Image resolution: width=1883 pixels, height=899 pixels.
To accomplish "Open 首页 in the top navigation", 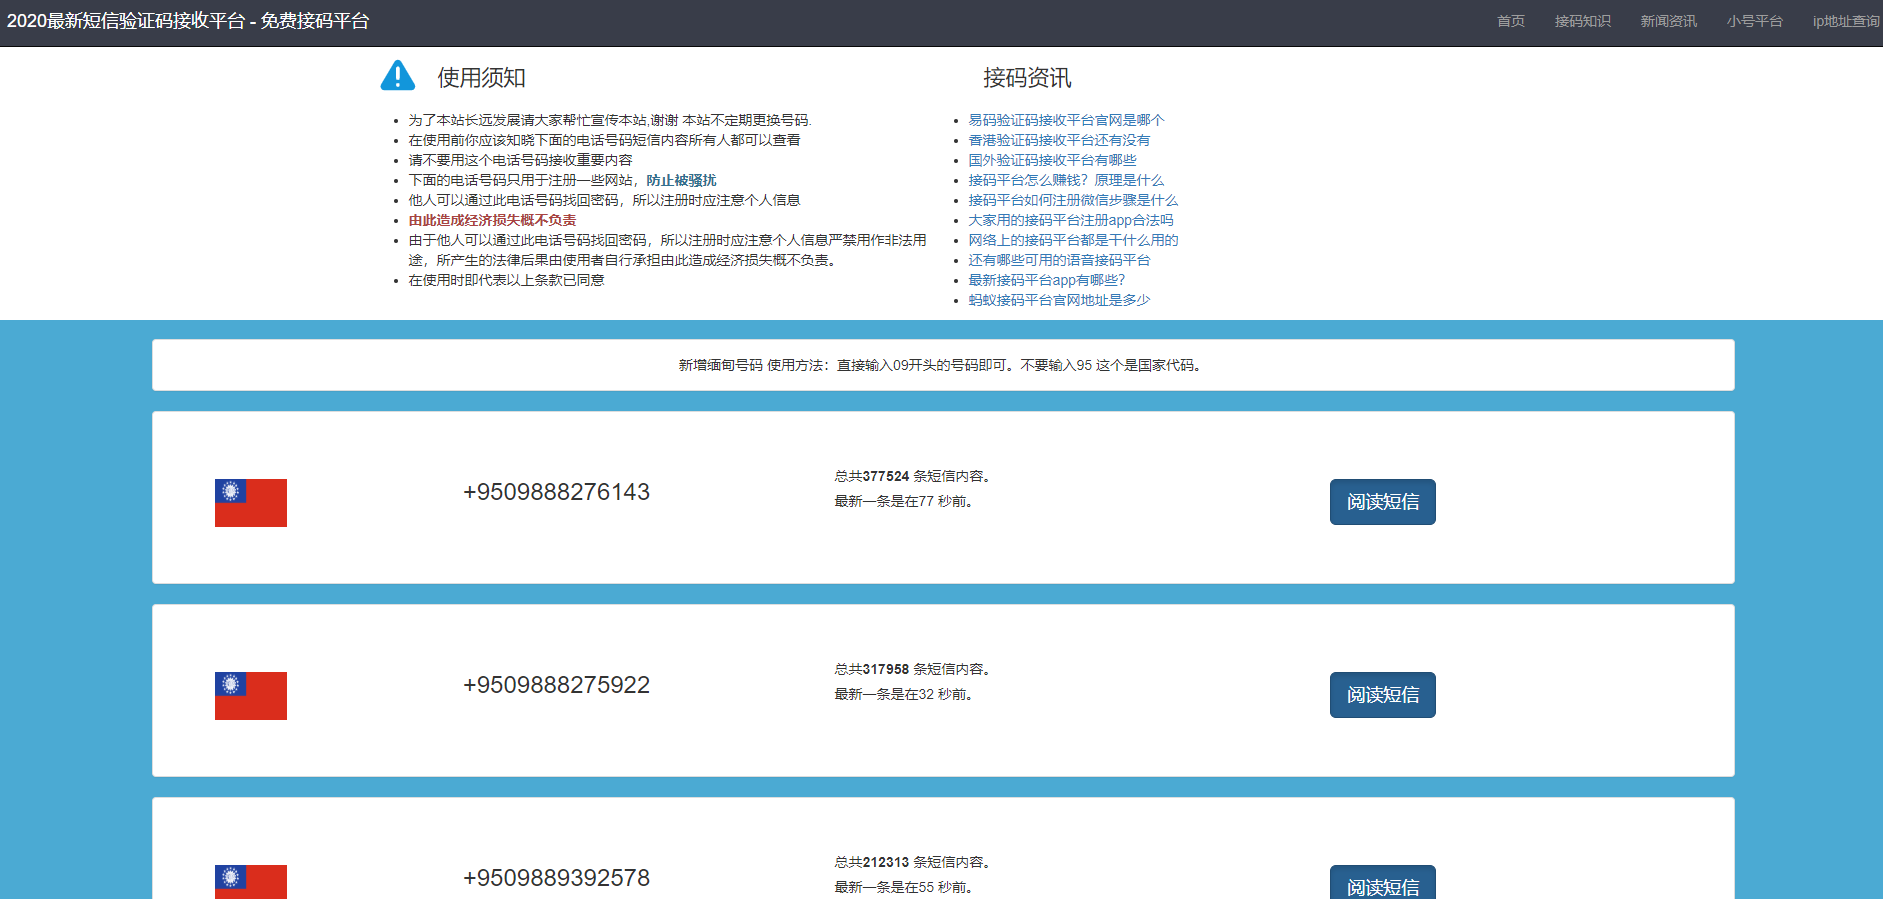I will (x=1511, y=21).
